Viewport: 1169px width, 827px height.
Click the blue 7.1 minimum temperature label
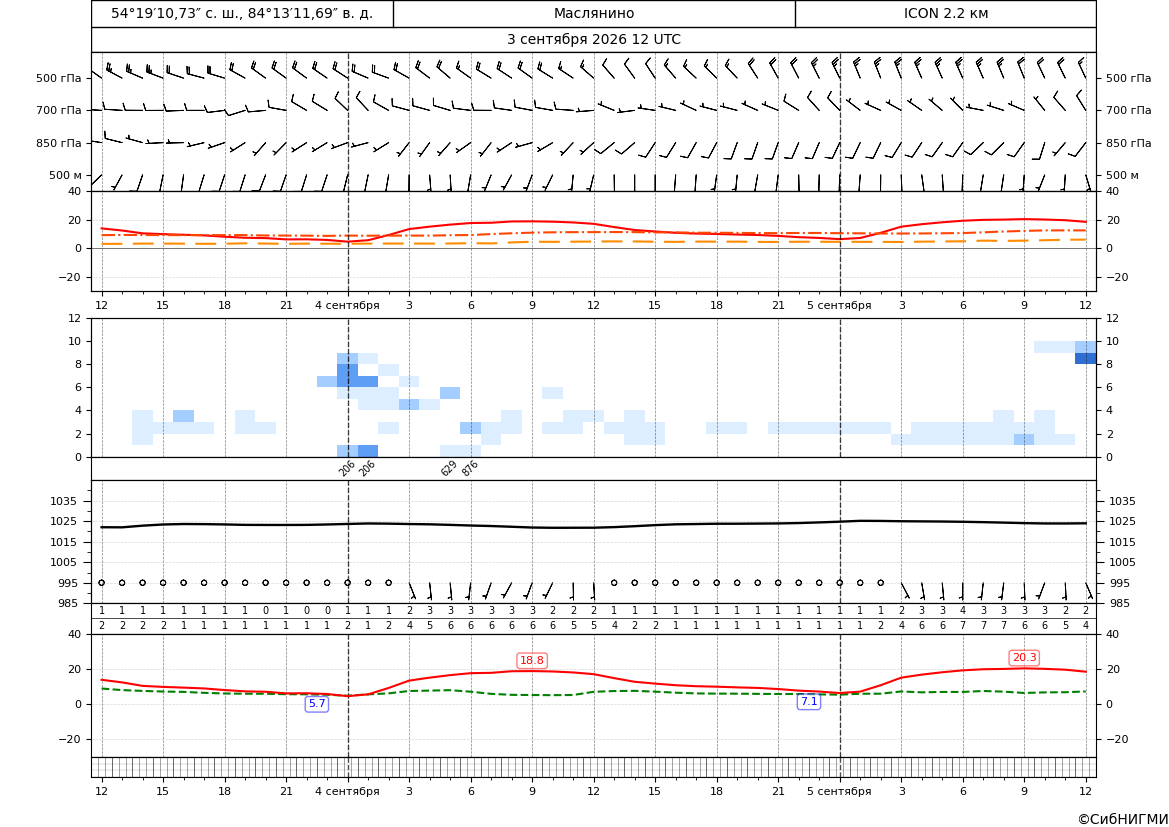809,702
